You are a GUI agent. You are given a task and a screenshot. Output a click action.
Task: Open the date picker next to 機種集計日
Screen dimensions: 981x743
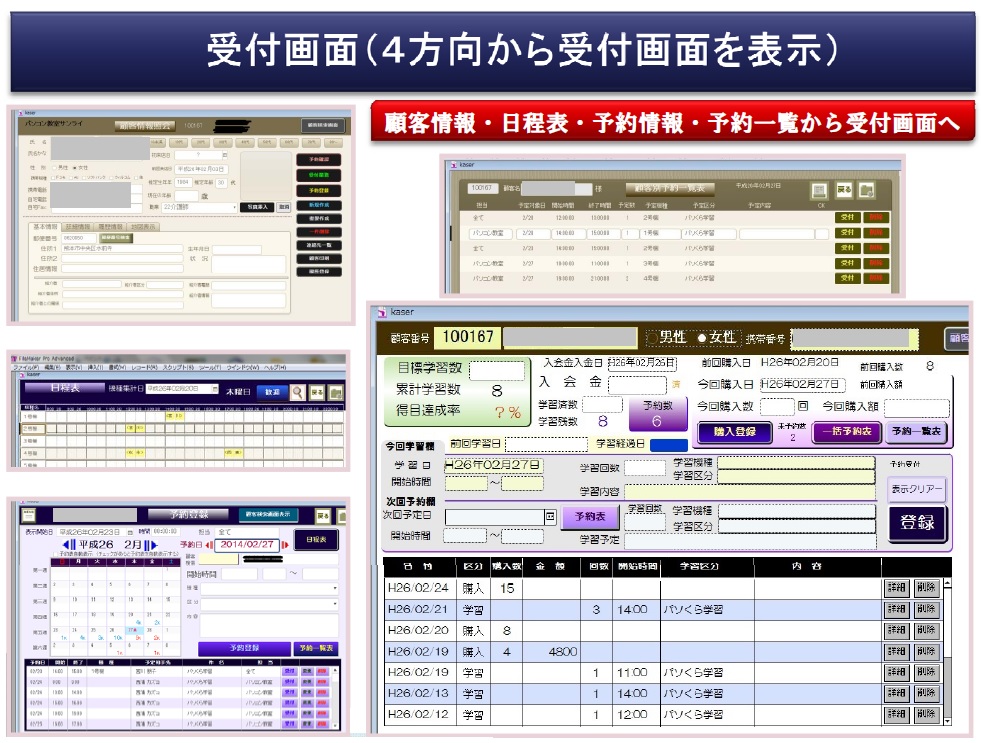point(213,389)
